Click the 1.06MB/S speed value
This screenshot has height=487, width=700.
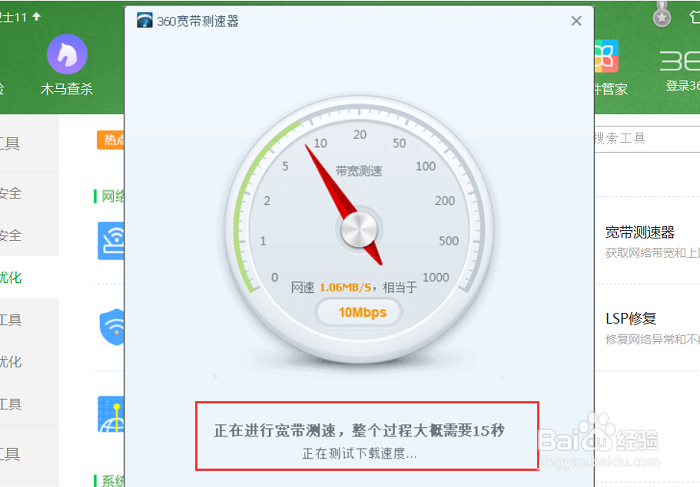pos(345,287)
